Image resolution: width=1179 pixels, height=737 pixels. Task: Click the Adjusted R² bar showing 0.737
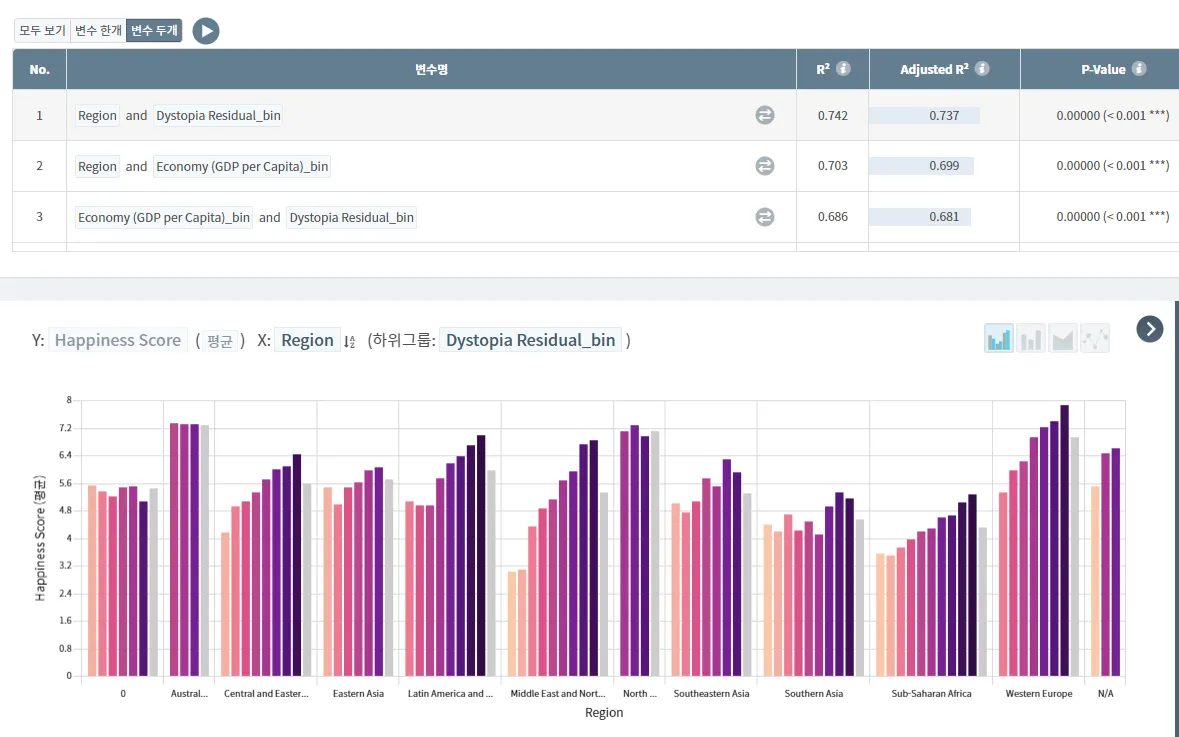[924, 115]
